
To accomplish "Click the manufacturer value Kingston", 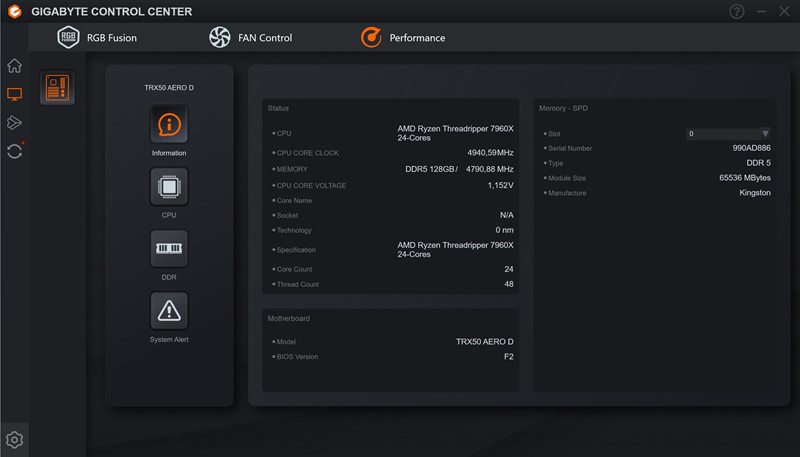I will (755, 193).
